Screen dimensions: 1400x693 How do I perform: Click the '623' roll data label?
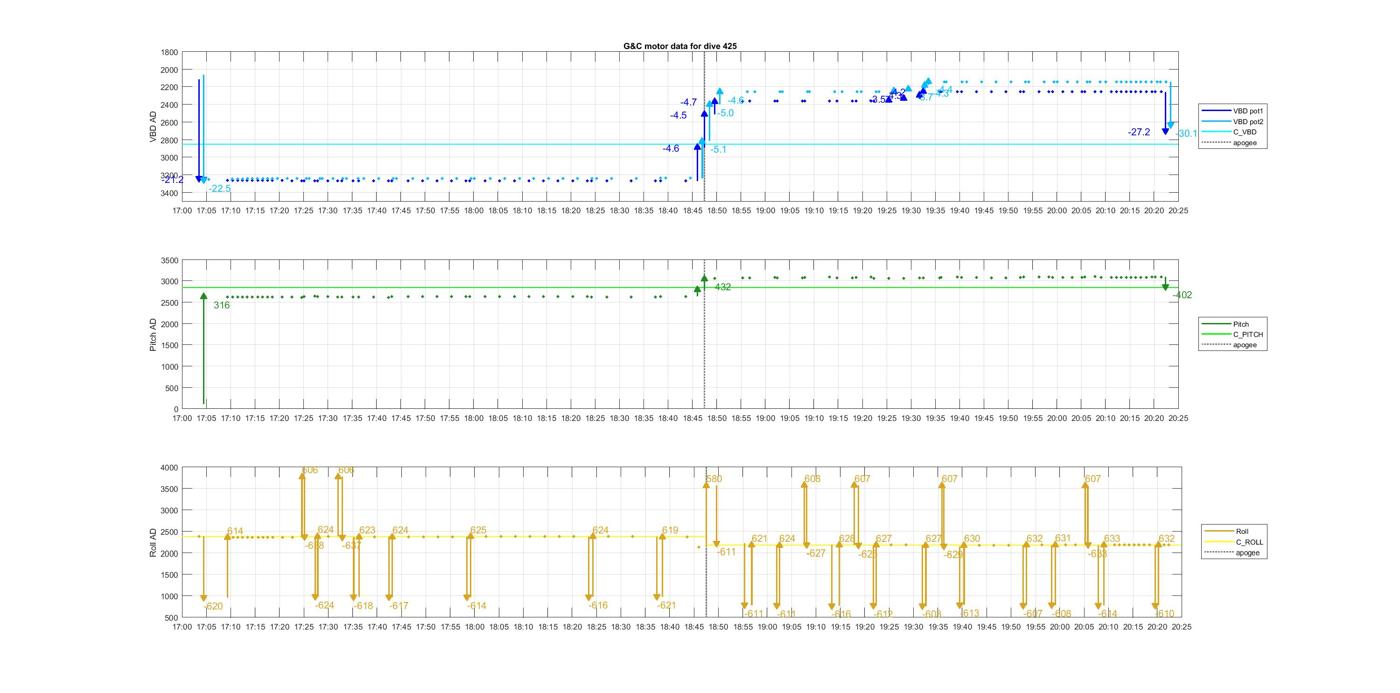pos(367,531)
